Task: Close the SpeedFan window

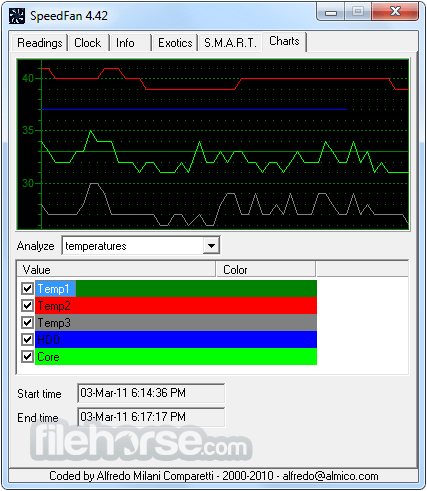Action: [x=395, y=12]
